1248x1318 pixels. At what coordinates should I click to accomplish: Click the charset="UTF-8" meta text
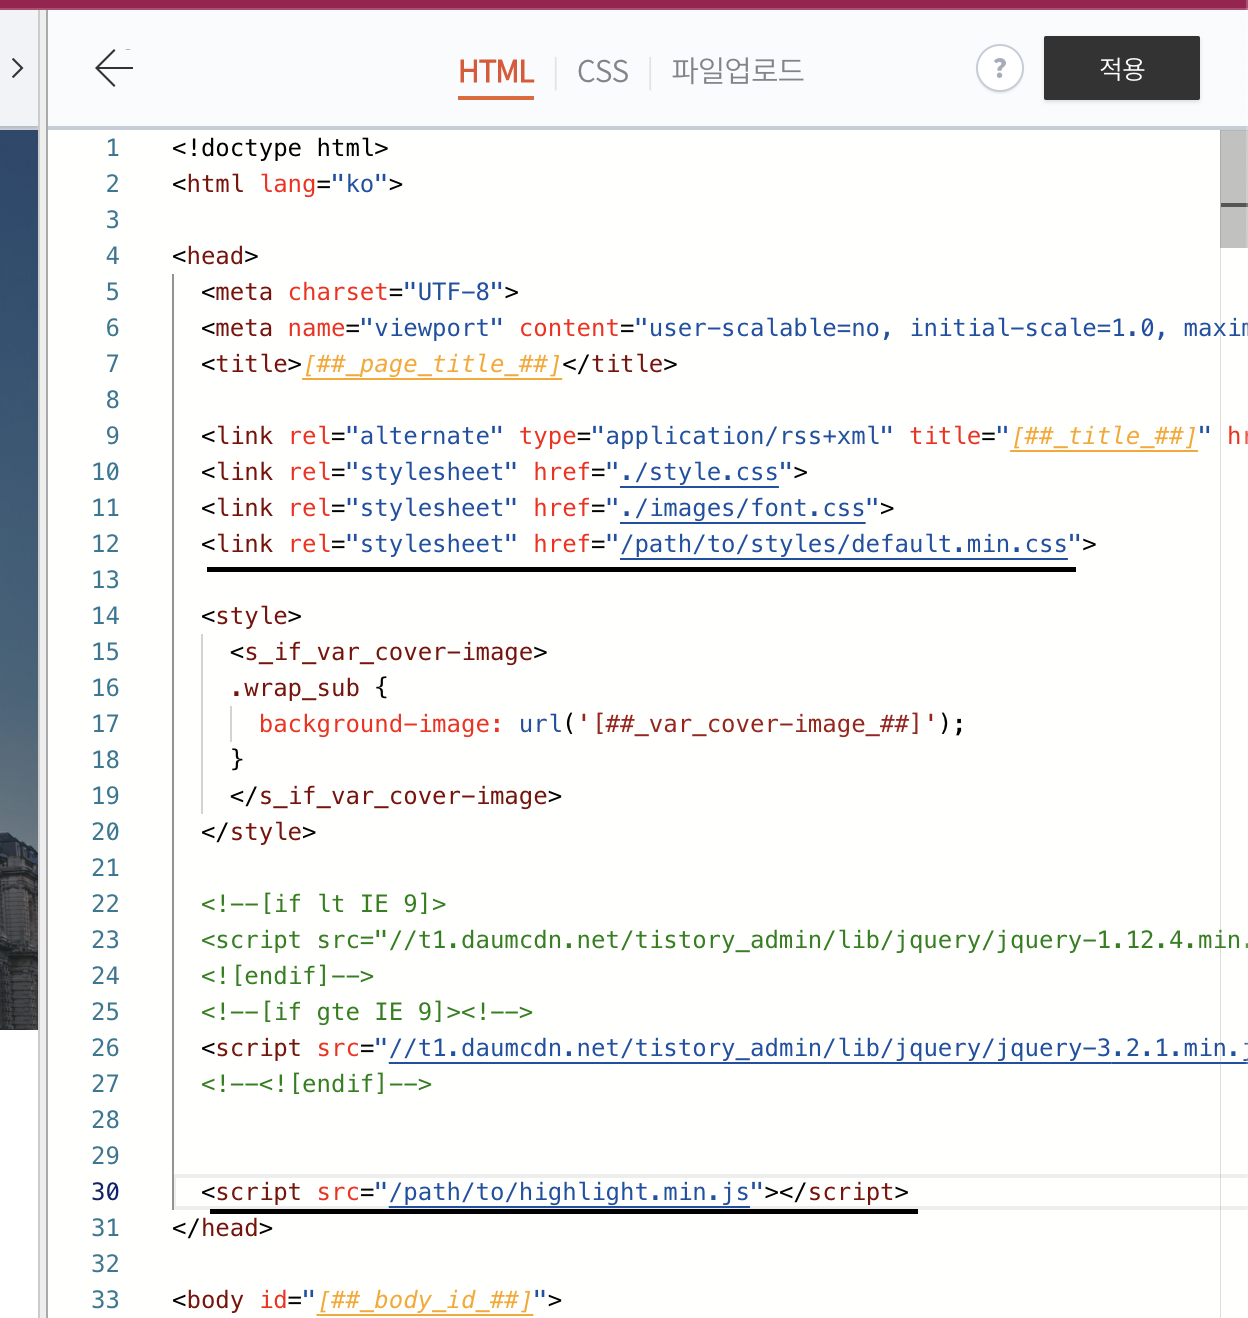click(396, 292)
